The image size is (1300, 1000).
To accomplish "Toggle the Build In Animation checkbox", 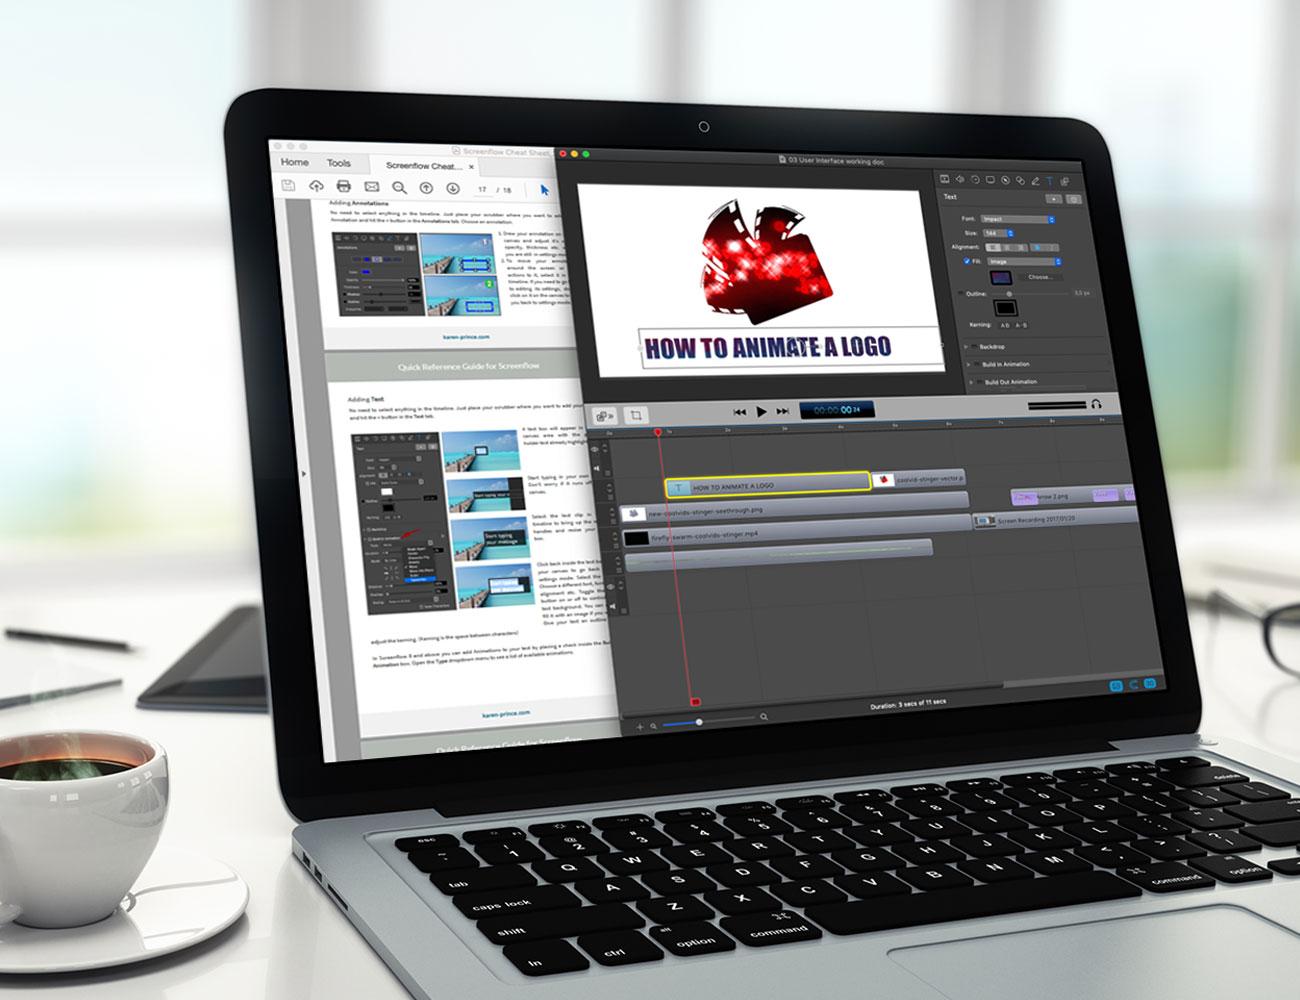I will [x=978, y=364].
